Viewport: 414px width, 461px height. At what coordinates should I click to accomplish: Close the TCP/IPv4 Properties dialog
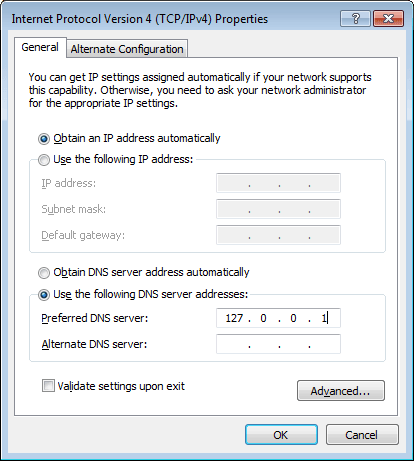(x=388, y=18)
